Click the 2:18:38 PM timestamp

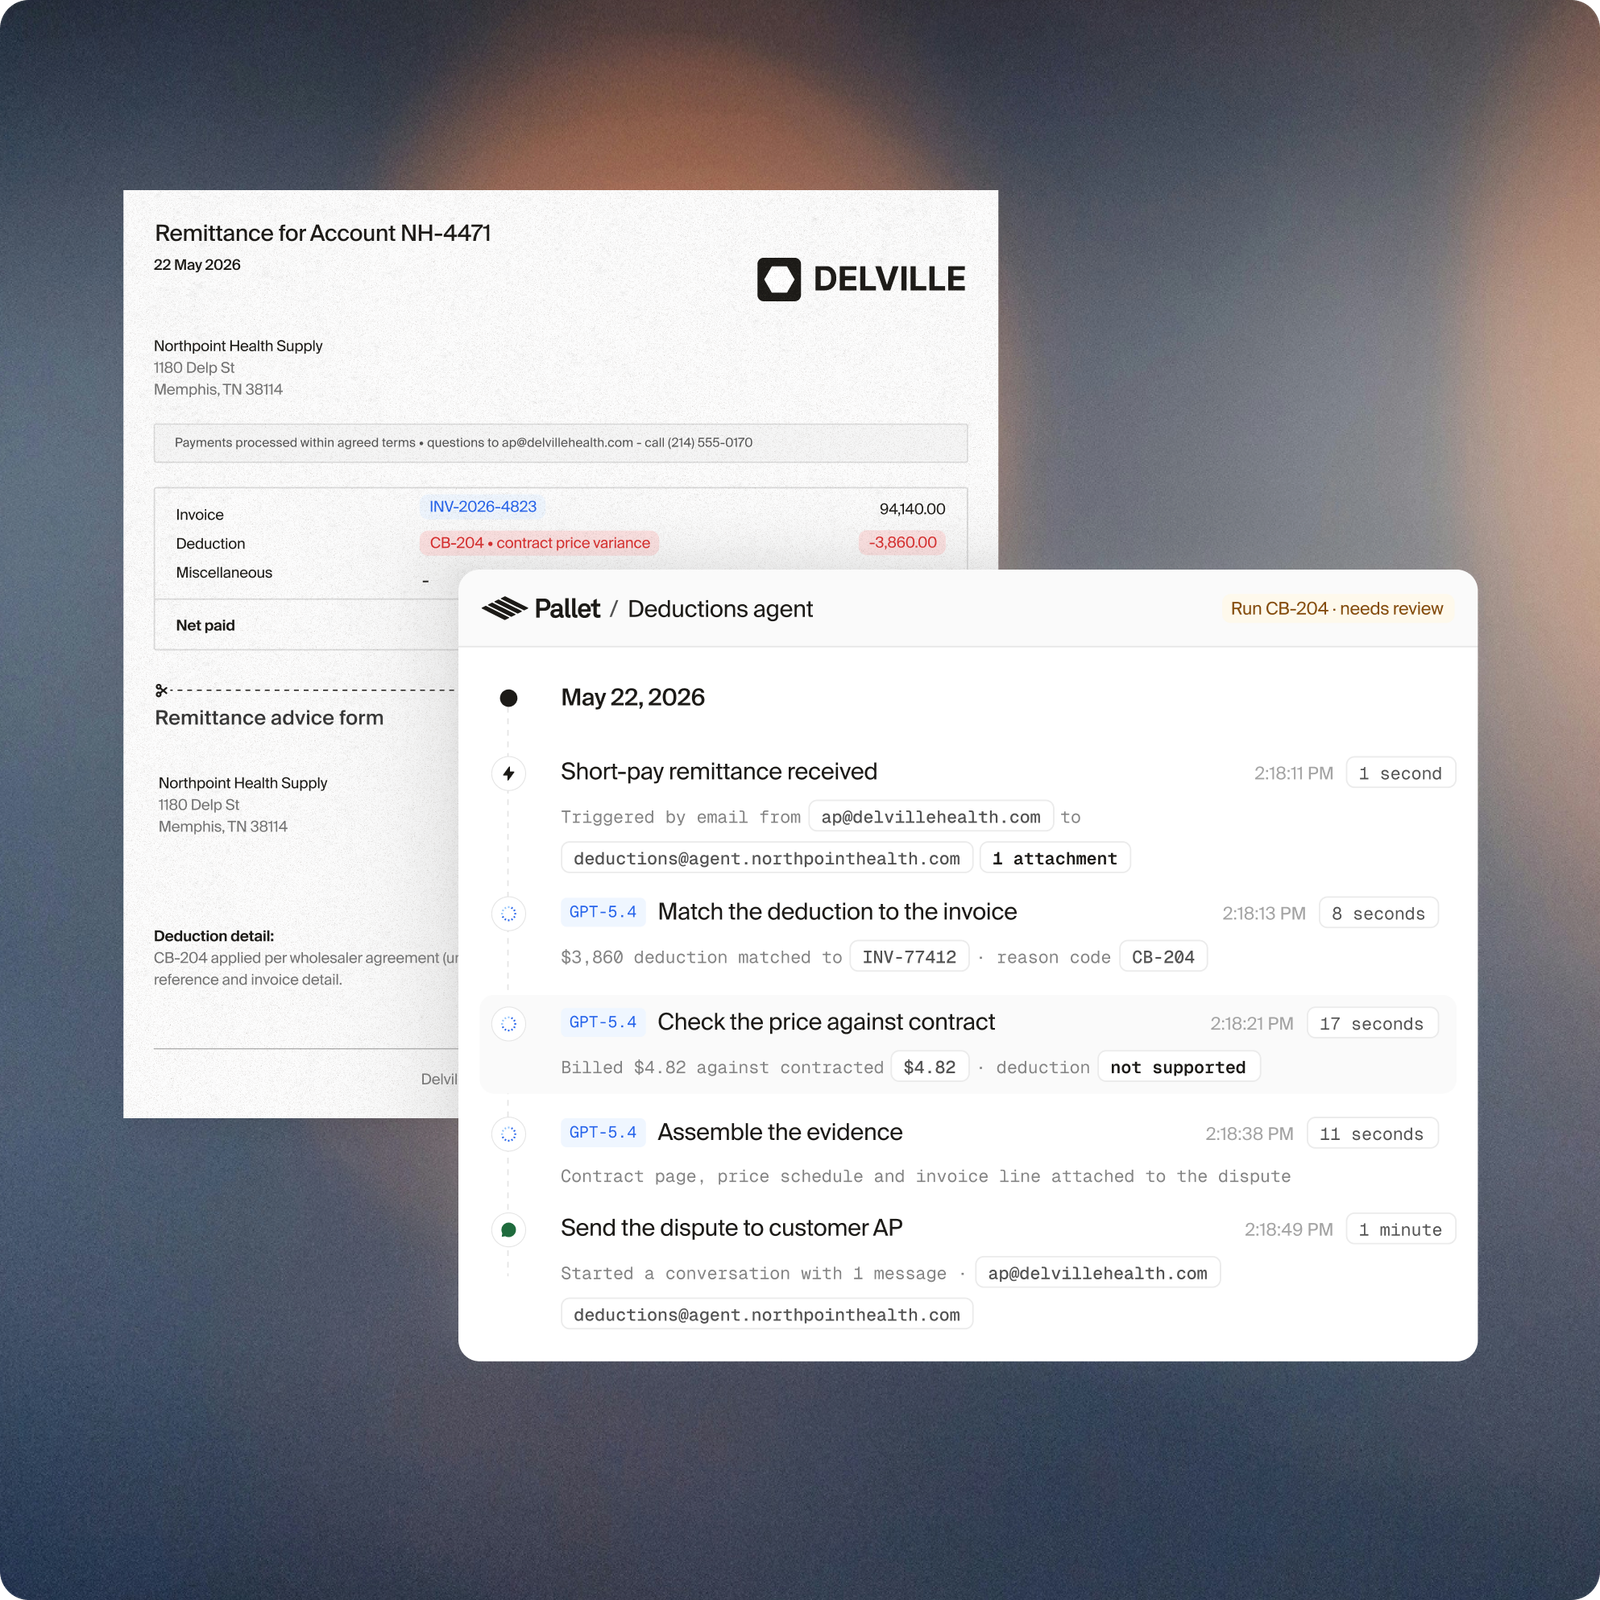coord(1249,1133)
